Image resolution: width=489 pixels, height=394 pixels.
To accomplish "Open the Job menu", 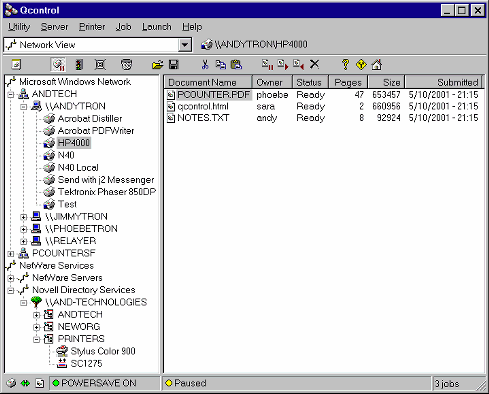I will [123, 27].
